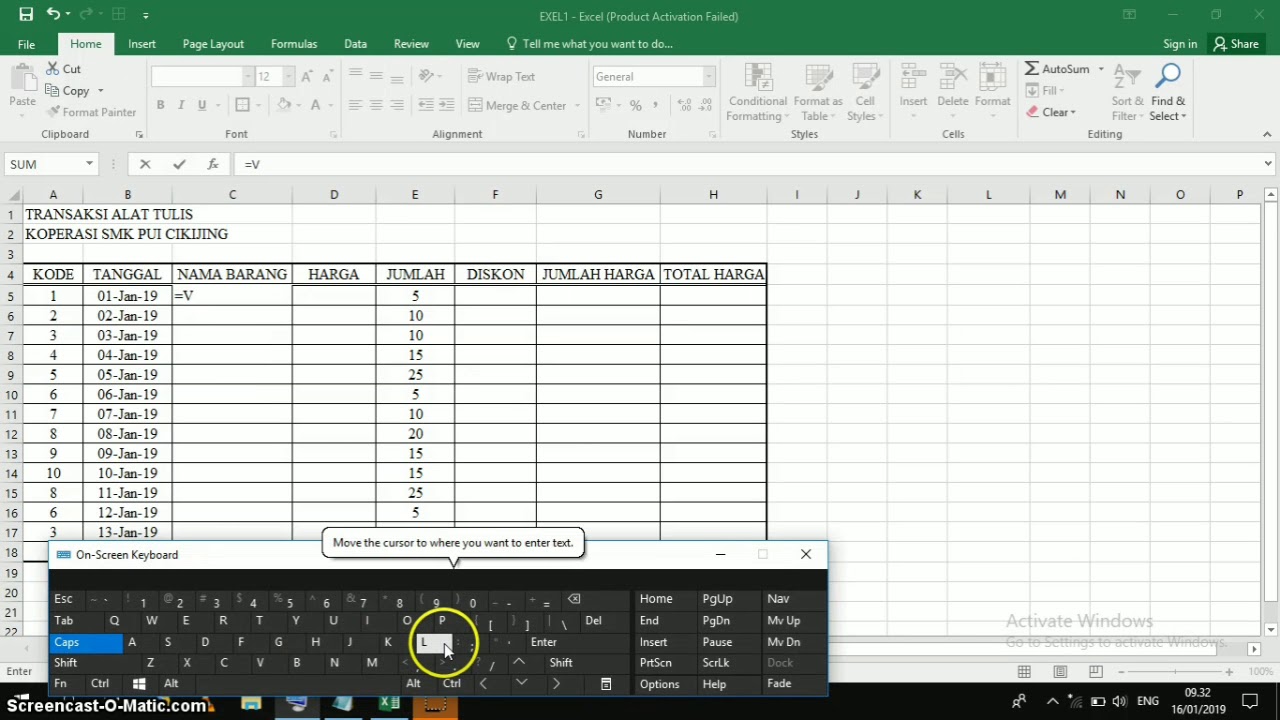The image size is (1280, 720).
Task: Switch to Page Break Preview view
Action: [1096, 671]
